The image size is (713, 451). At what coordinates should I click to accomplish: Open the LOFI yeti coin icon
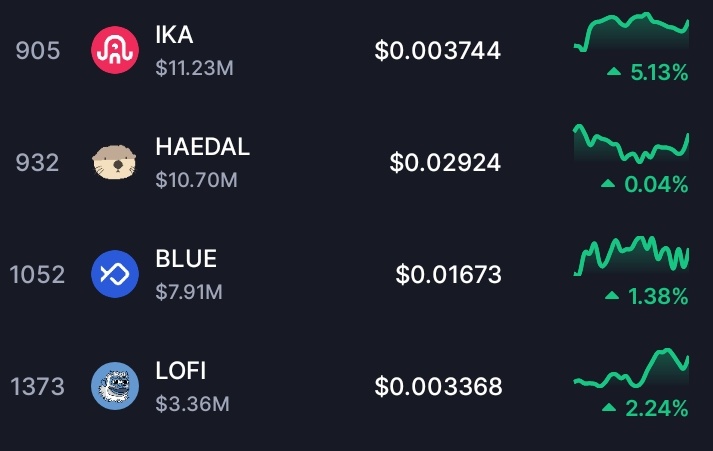tap(114, 386)
